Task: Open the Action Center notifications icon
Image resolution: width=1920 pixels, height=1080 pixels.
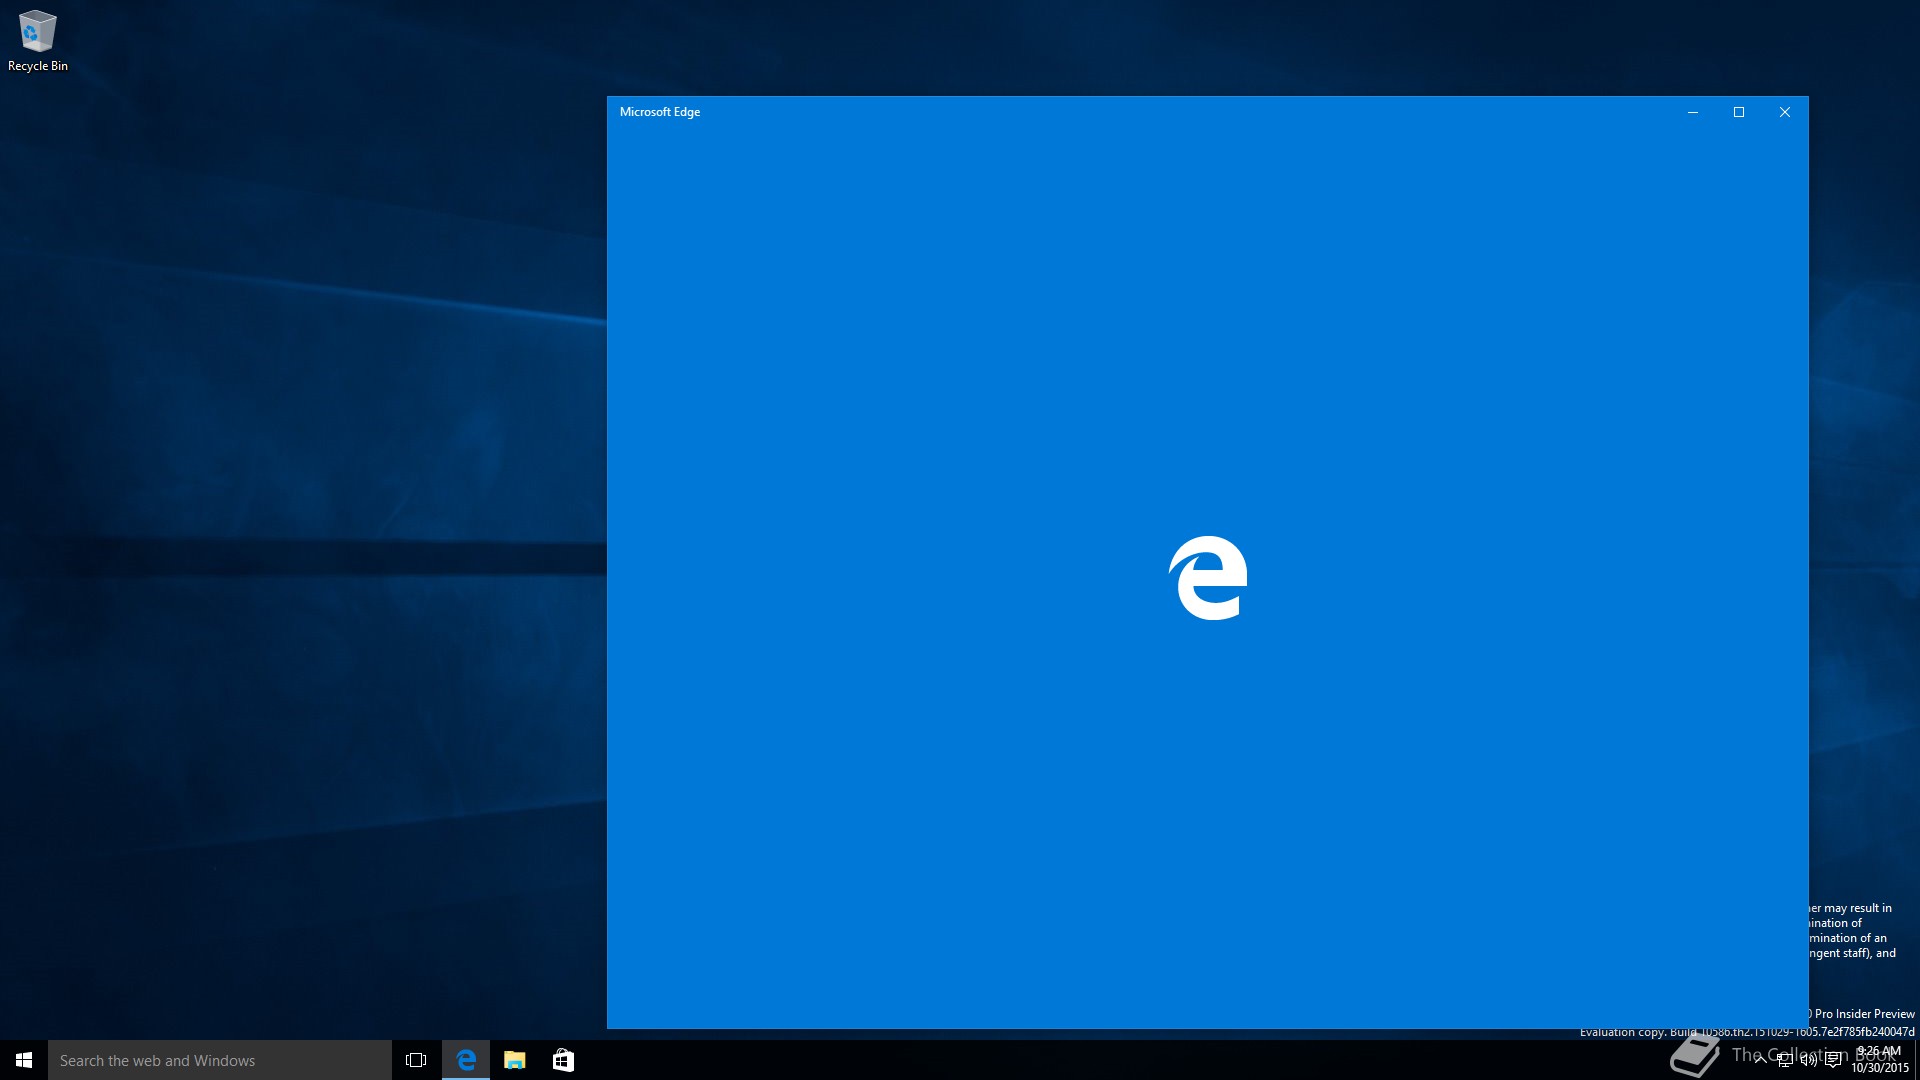Action: click(x=1833, y=1060)
